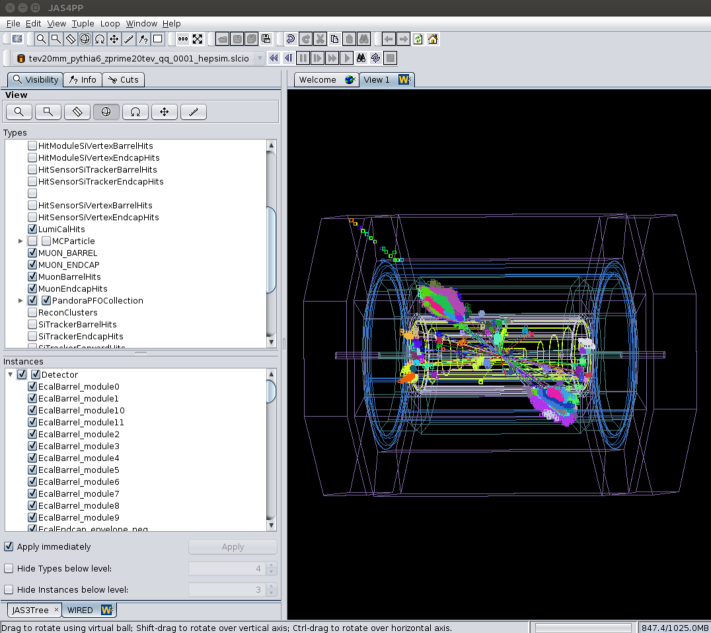Collapse the Detector tree node

point(10,374)
